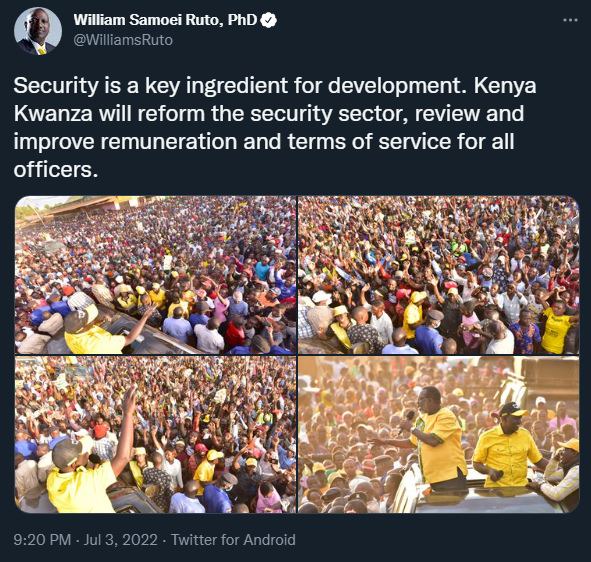Screen dimensions: 591x562
Task: Click display name William Samoei Ruto, PhD
Action: (165, 20)
